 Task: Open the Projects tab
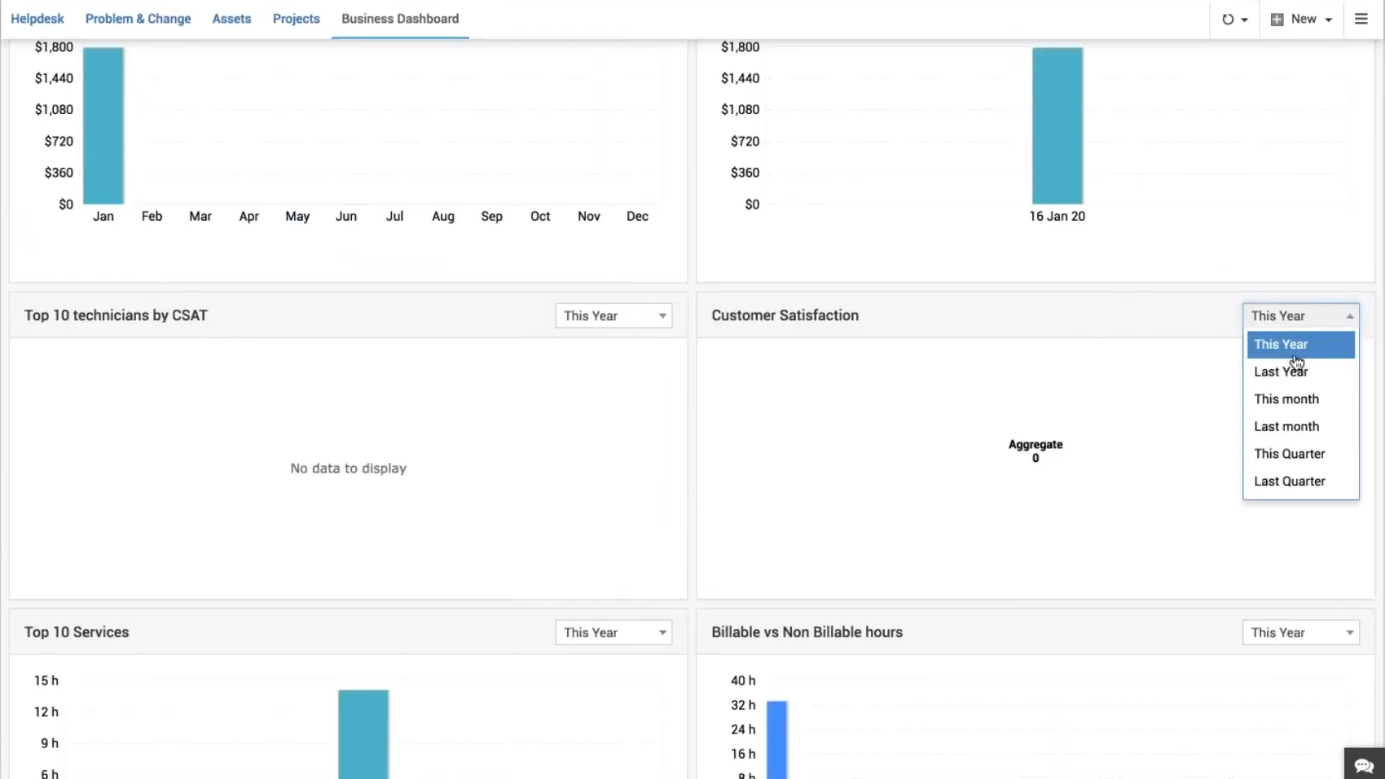tap(296, 19)
